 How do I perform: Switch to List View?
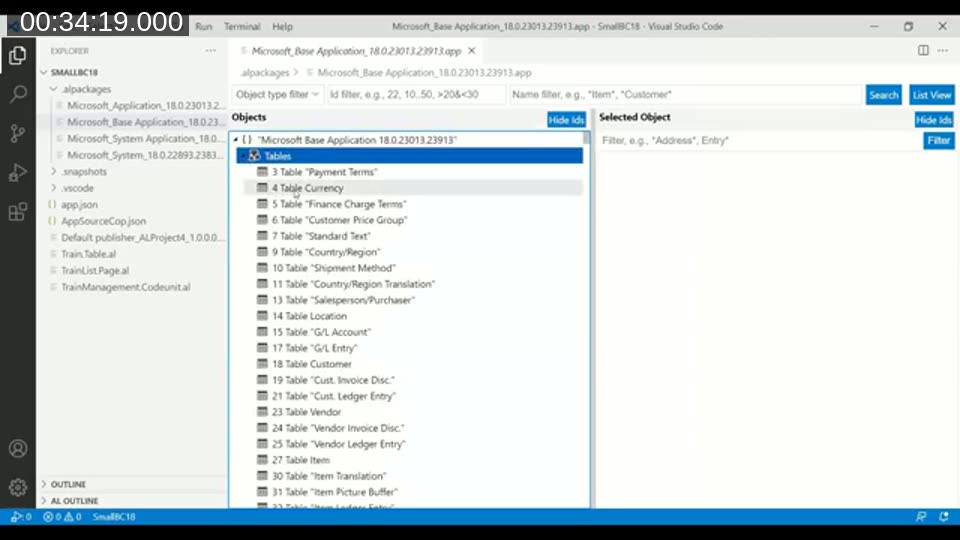coord(932,95)
